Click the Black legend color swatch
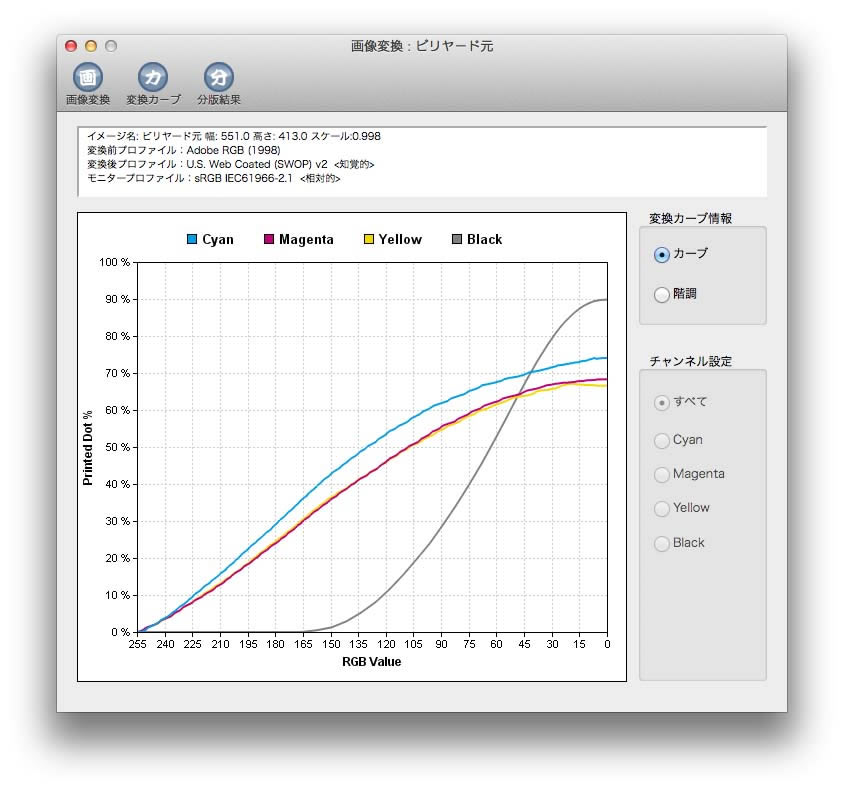Viewport: 844px width, 791px height. coord(457,240)
